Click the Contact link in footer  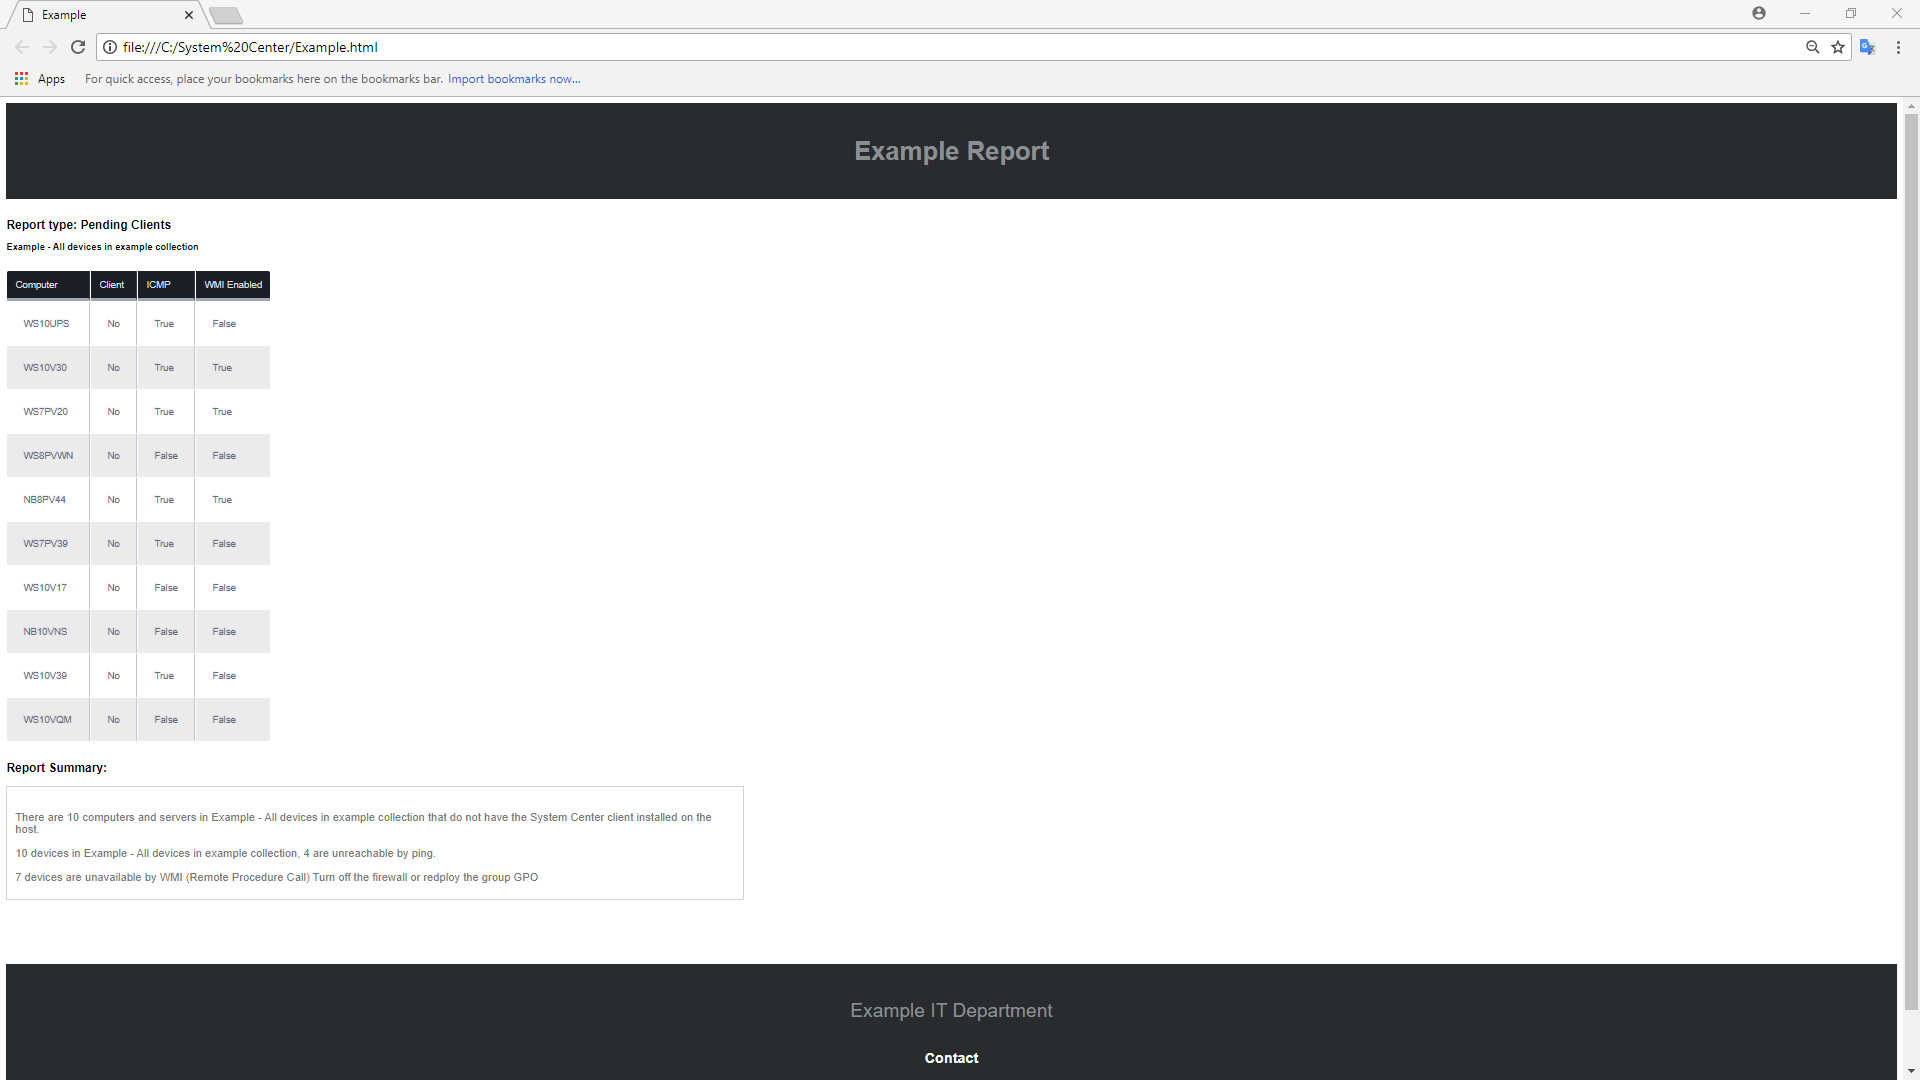[x=951, y=1058]
